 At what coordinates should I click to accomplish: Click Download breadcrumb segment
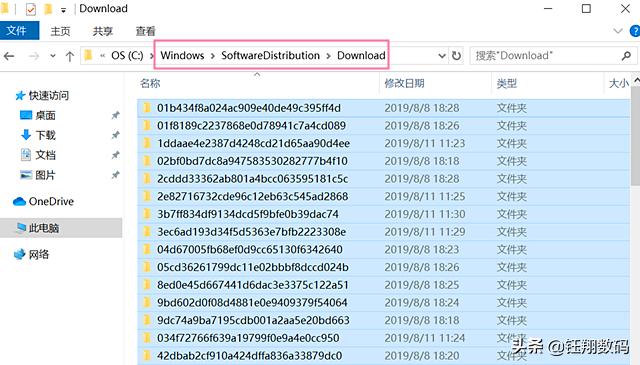361,56
